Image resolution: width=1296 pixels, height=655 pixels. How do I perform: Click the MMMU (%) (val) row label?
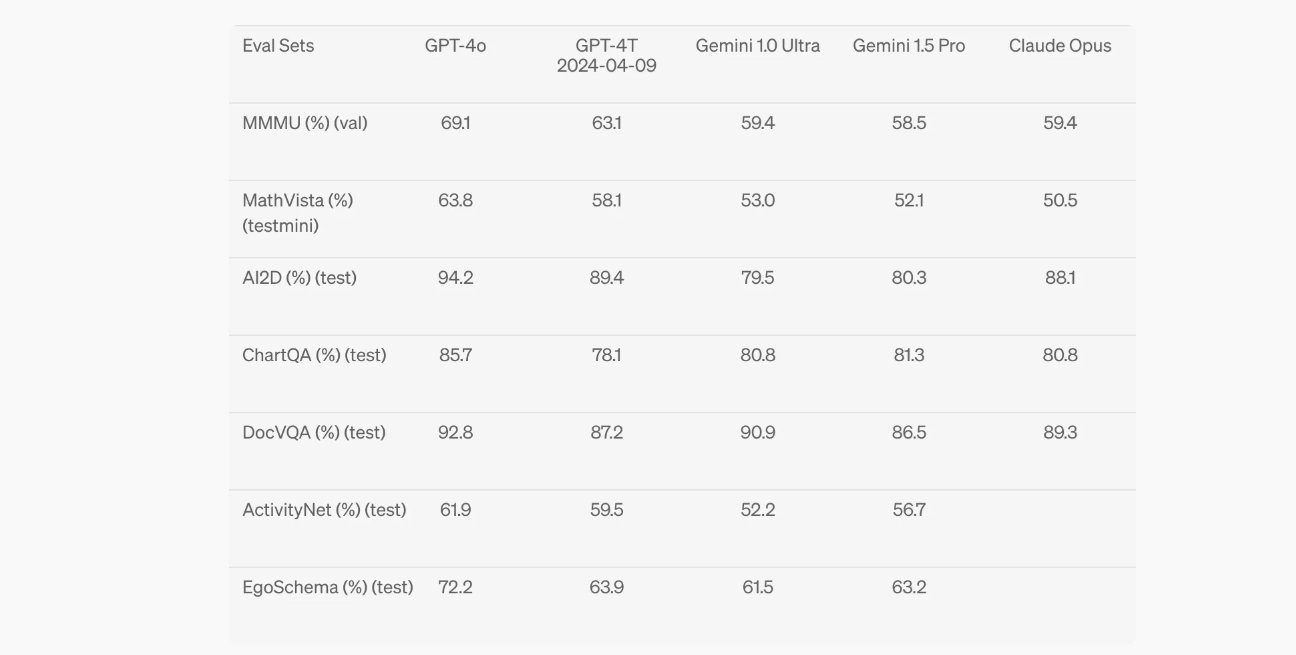305,123
